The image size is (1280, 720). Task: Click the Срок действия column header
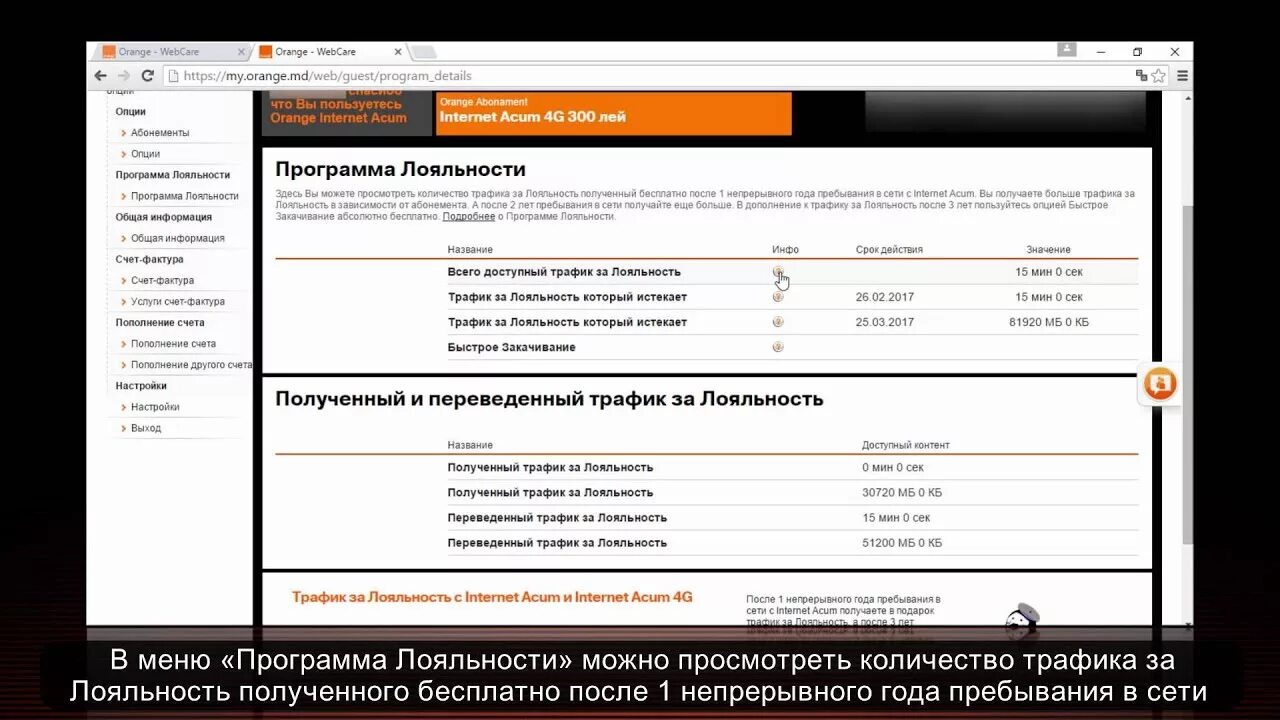[889, 250]
